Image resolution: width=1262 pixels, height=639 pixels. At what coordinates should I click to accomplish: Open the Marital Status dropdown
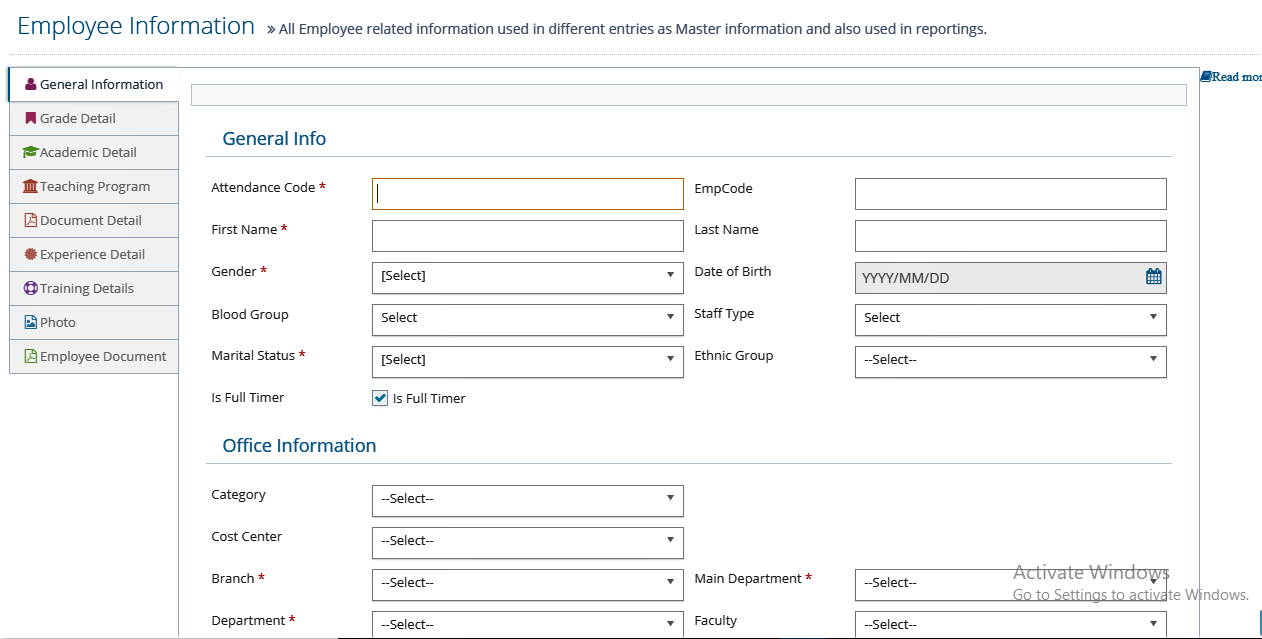click(528, 362)
